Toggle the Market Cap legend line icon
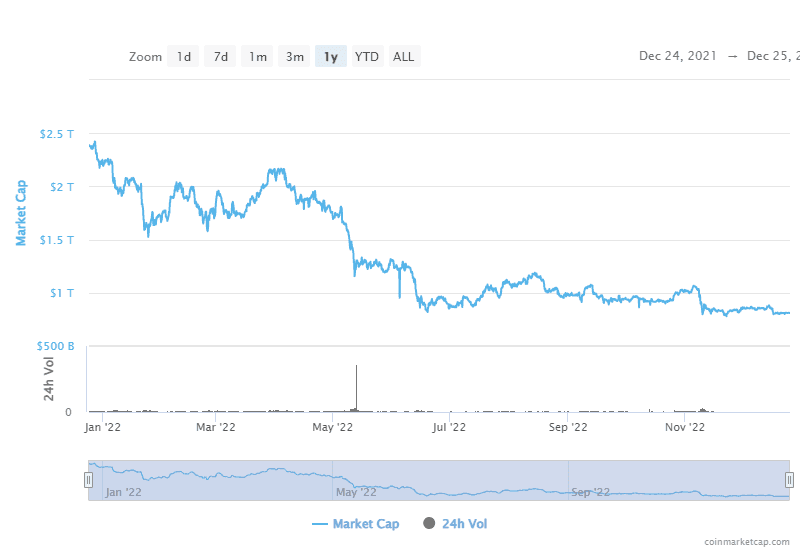800x550 pixels. pyautogui.click(x=320, y=524)
